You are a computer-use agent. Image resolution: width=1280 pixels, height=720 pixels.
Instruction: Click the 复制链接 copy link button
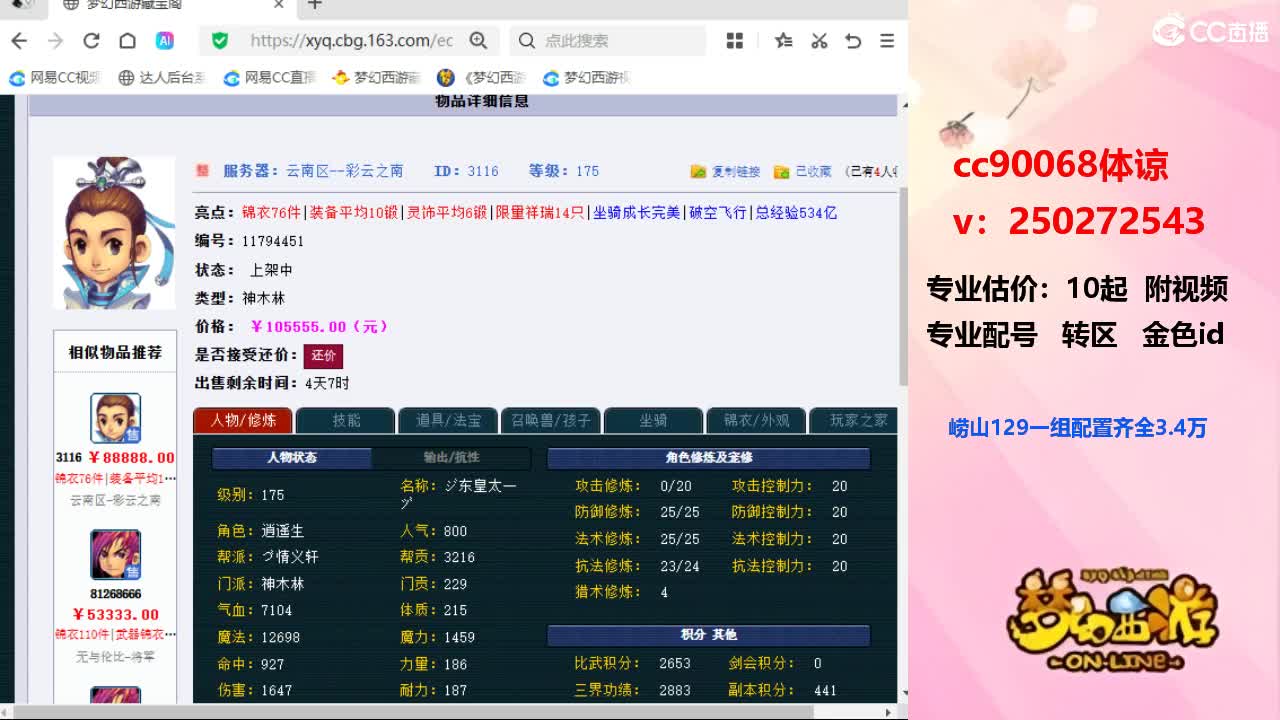[726, 172]
